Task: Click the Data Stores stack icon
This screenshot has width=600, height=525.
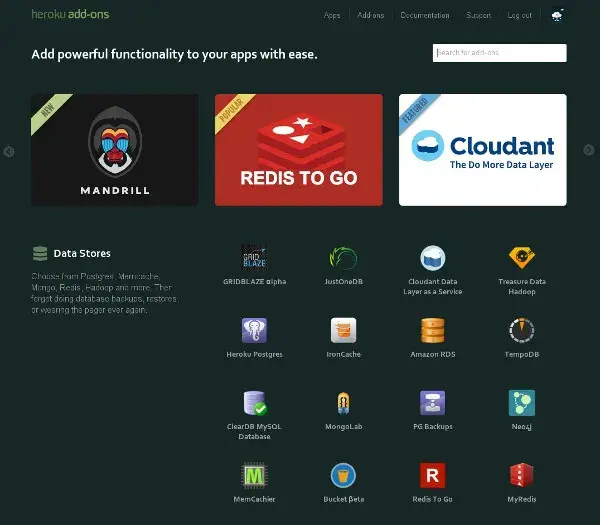Action: click(40, 253)
